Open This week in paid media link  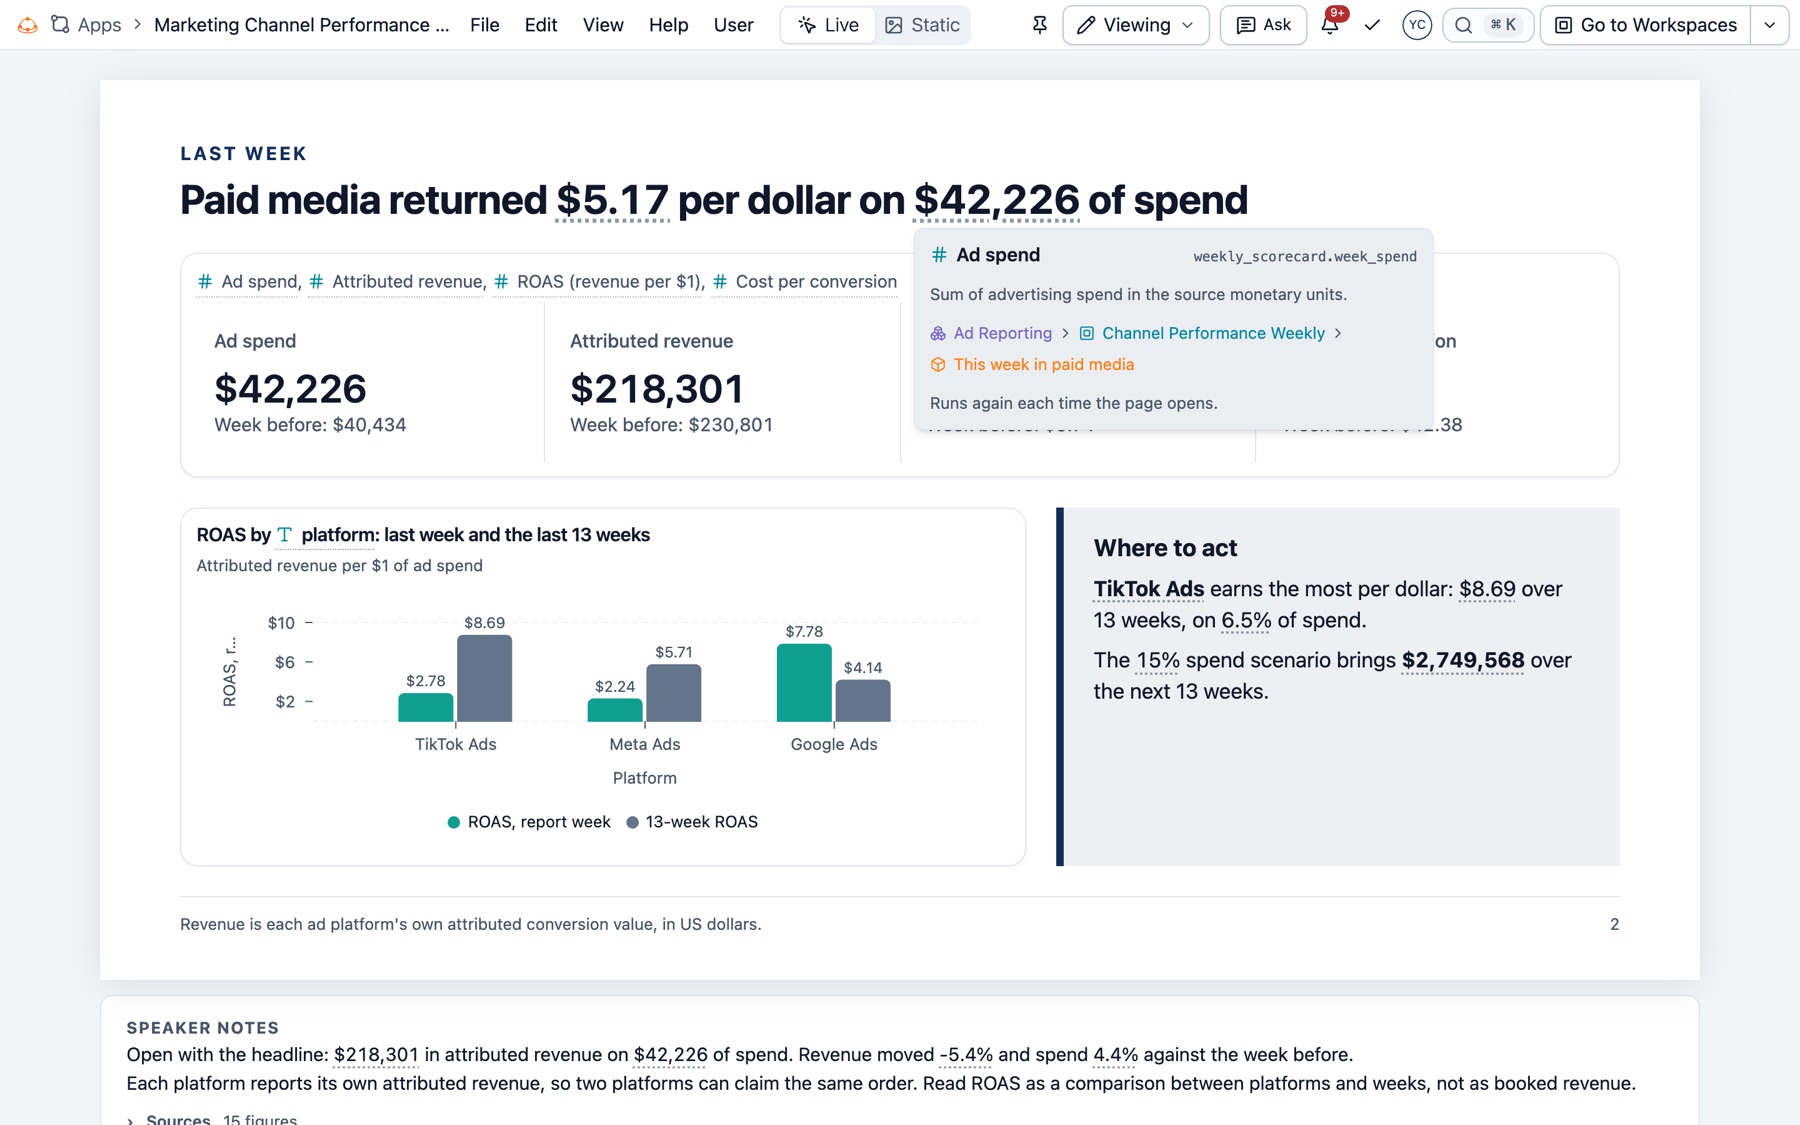click(x=1044, y=364)
